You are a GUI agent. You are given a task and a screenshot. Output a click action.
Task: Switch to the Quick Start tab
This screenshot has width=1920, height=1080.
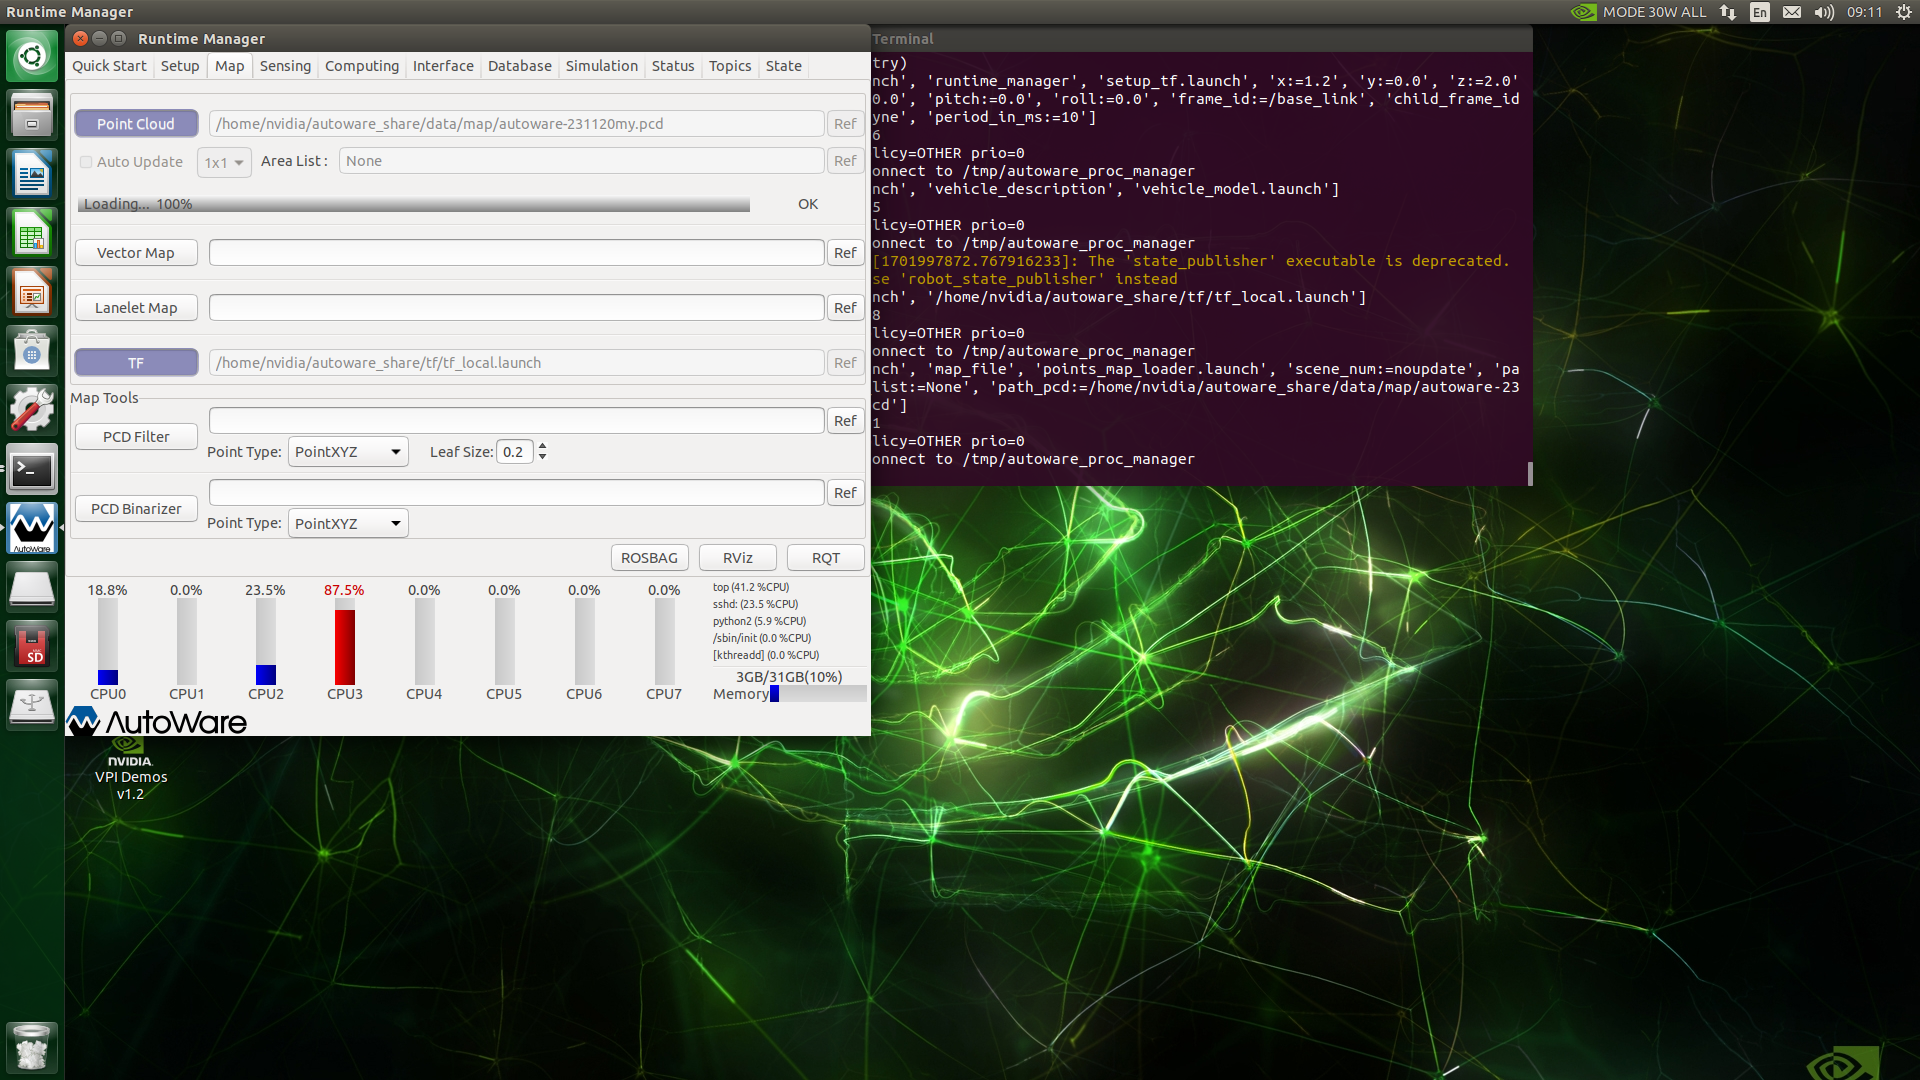(x=109, y=66)
